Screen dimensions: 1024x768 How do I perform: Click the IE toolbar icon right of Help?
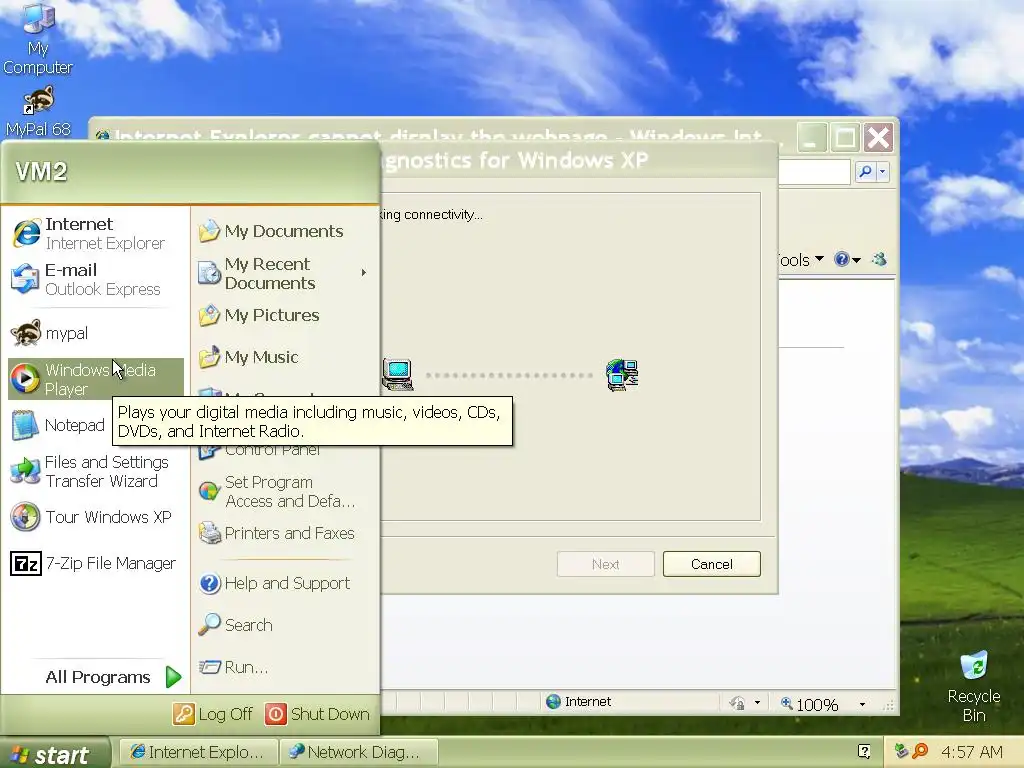click(879, 259)
